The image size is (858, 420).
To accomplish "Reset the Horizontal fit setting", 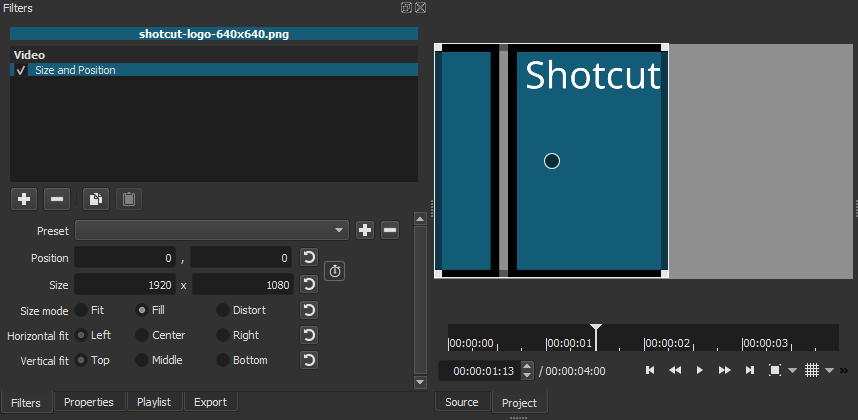I will click(x=309, y=335).
